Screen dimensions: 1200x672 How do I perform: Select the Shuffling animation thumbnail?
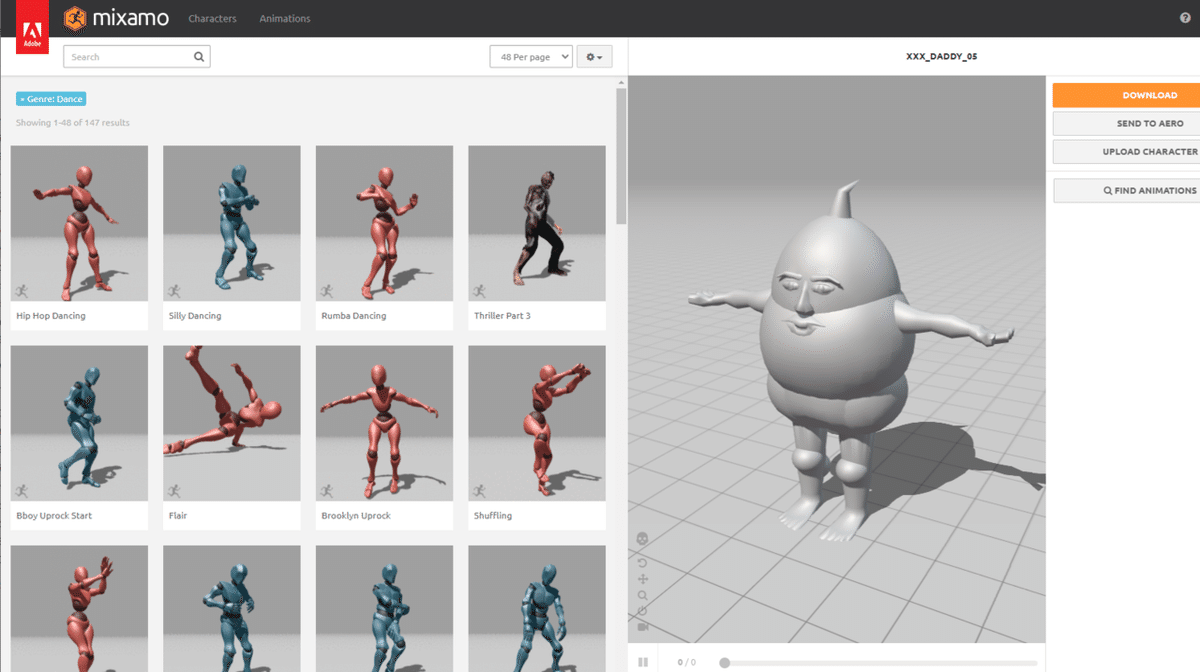coord(537,423)
